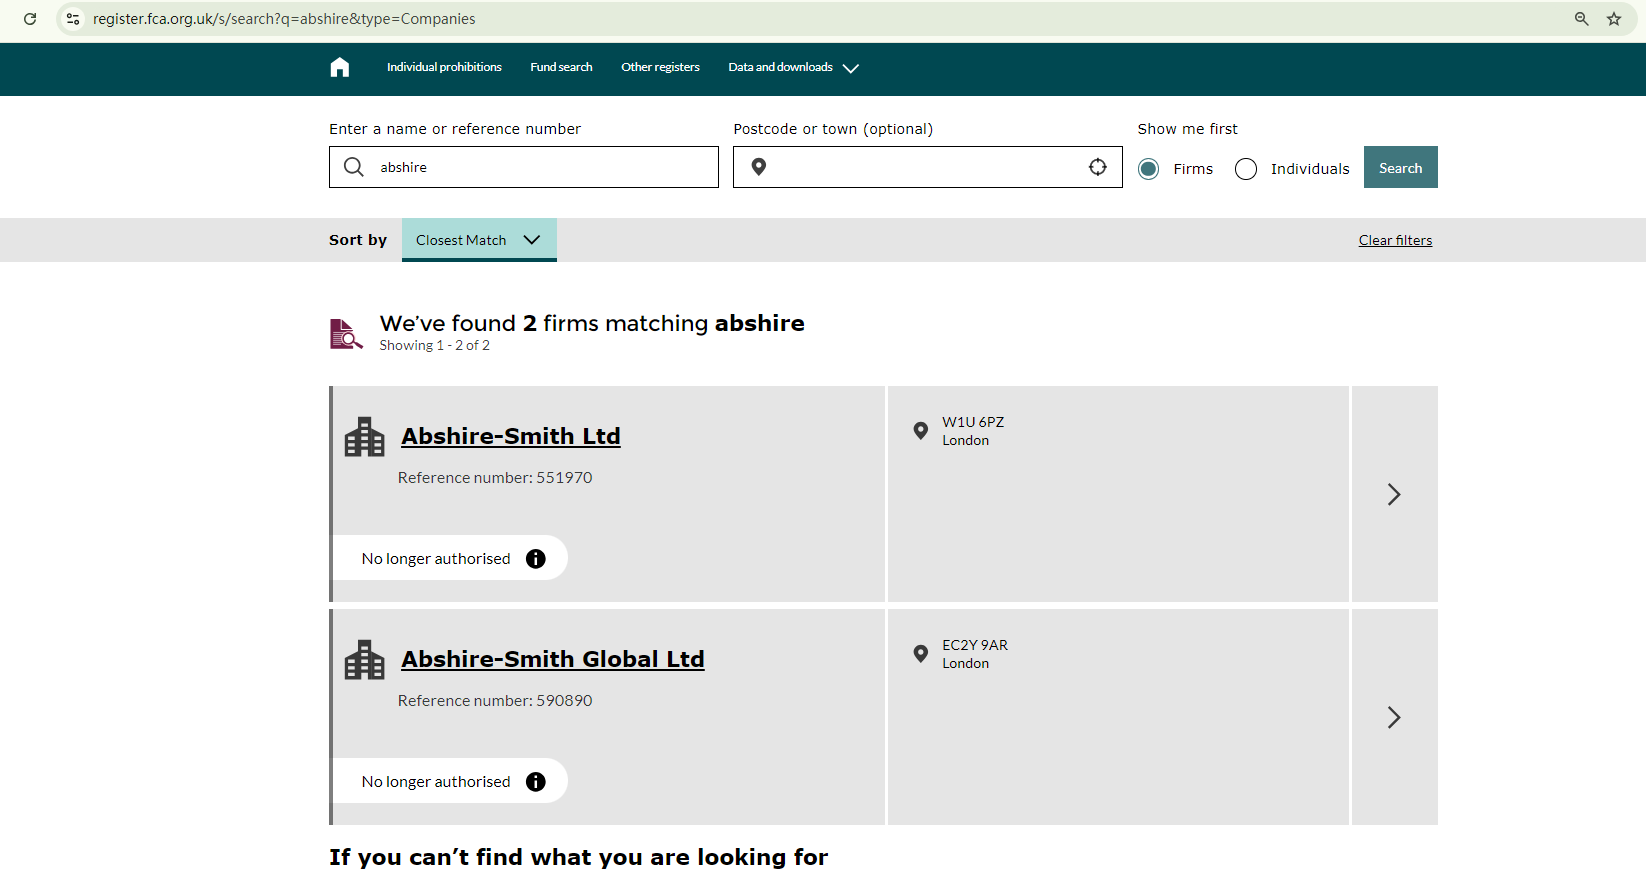
Task: Reload the page with browser refresh icon
Action: point(30,19)
